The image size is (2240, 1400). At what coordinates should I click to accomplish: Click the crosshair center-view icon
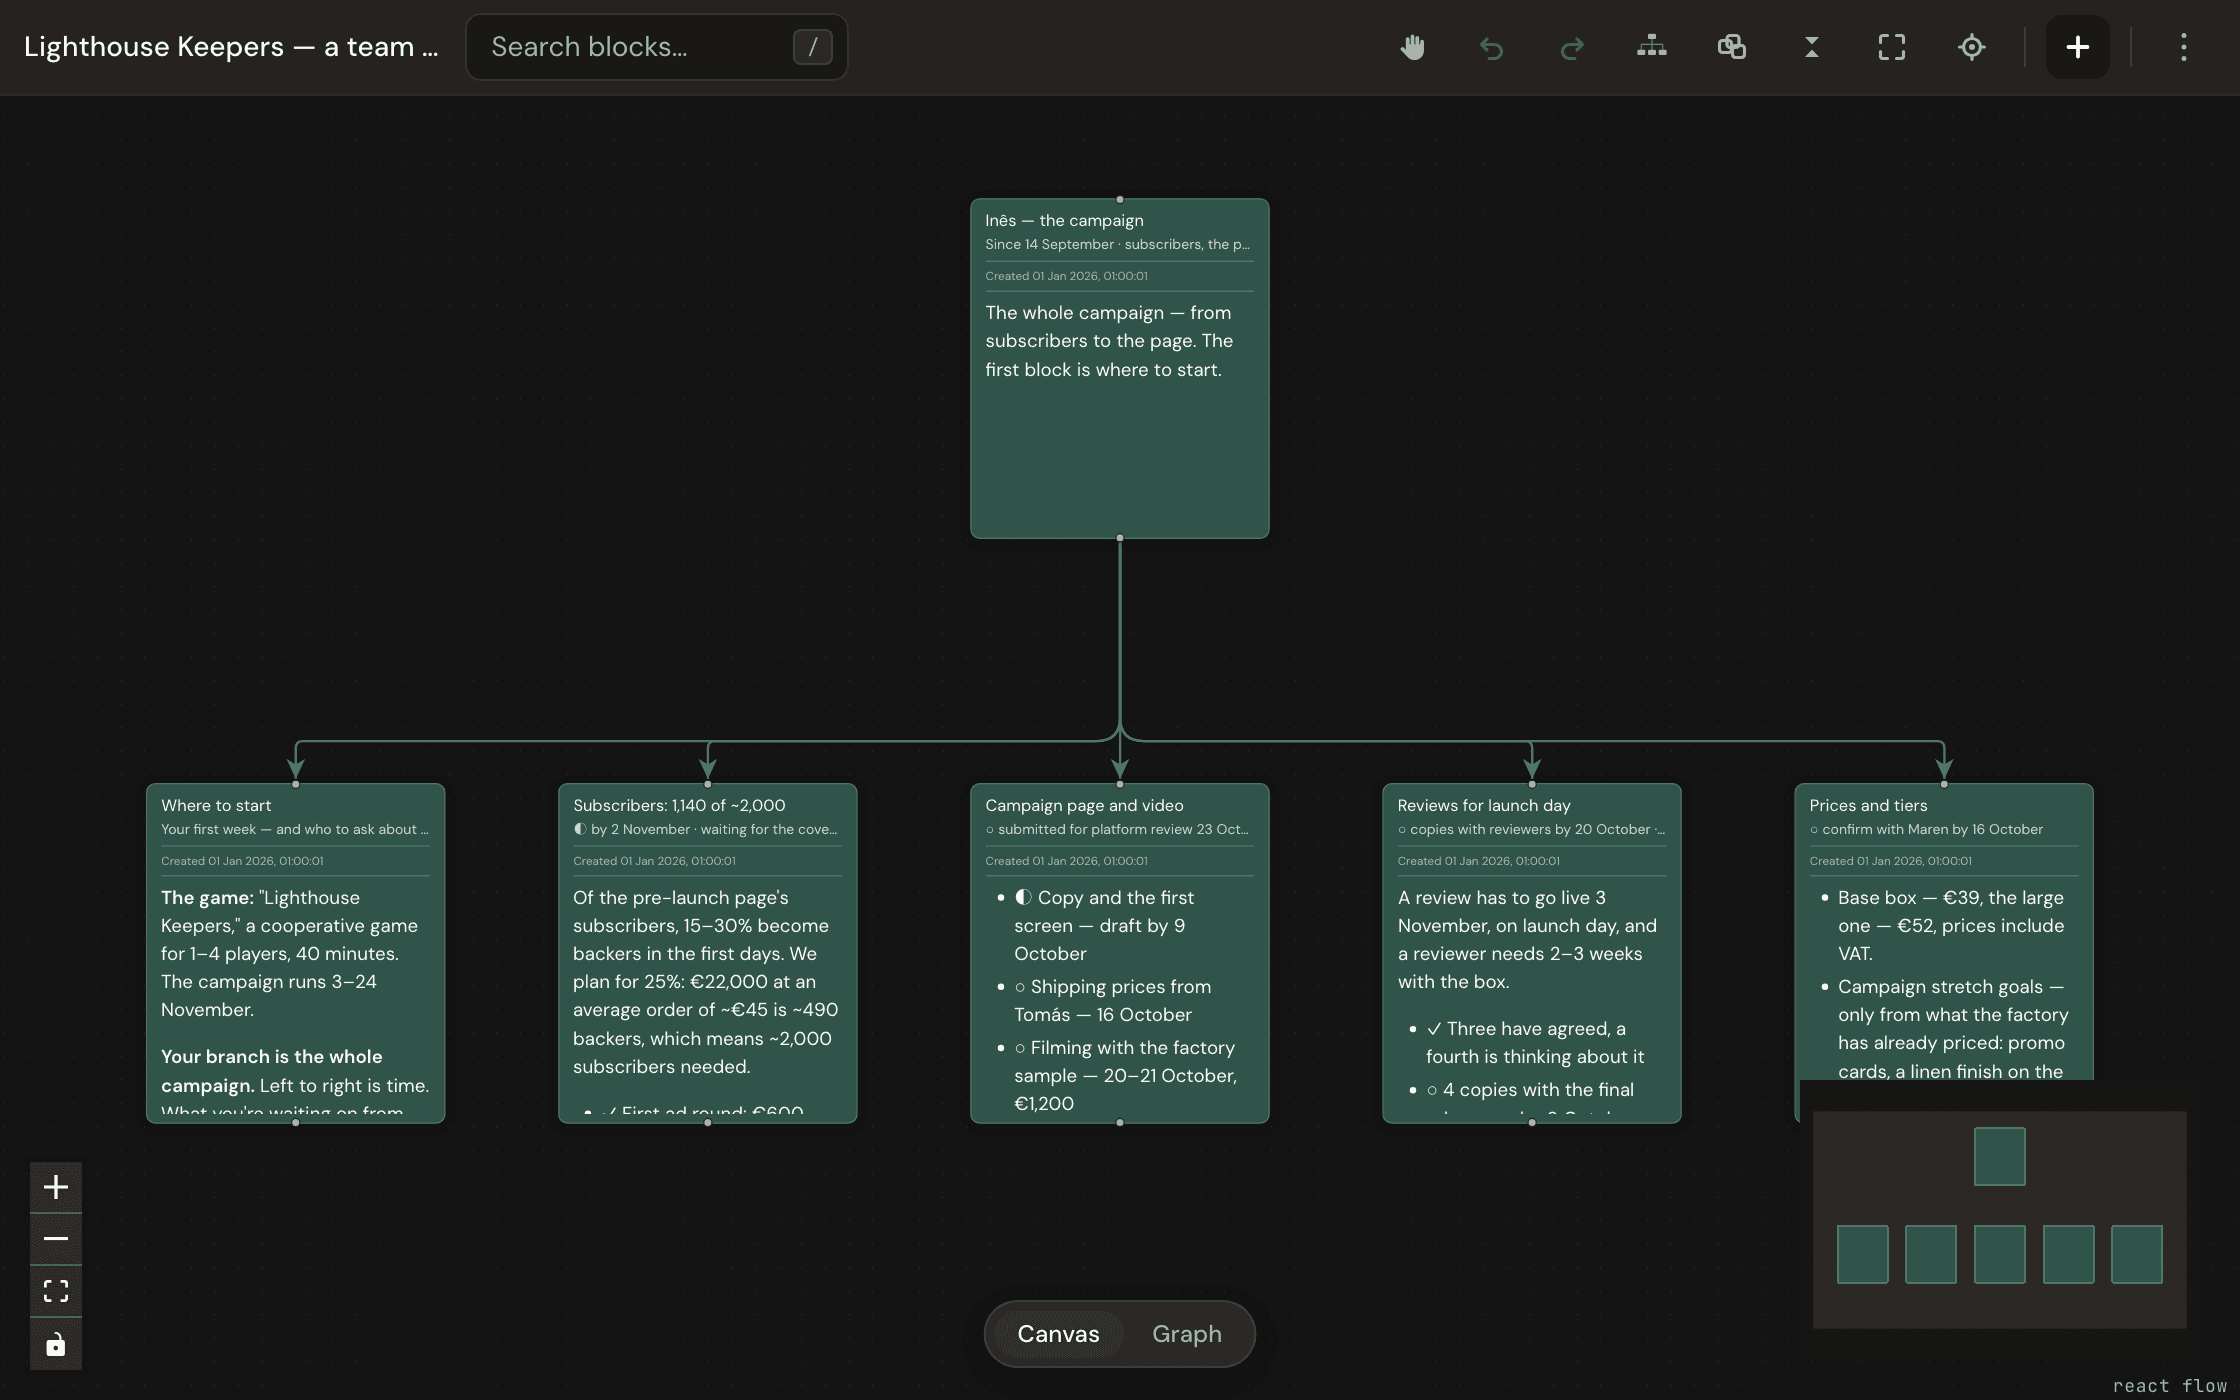click(1972, 47)
